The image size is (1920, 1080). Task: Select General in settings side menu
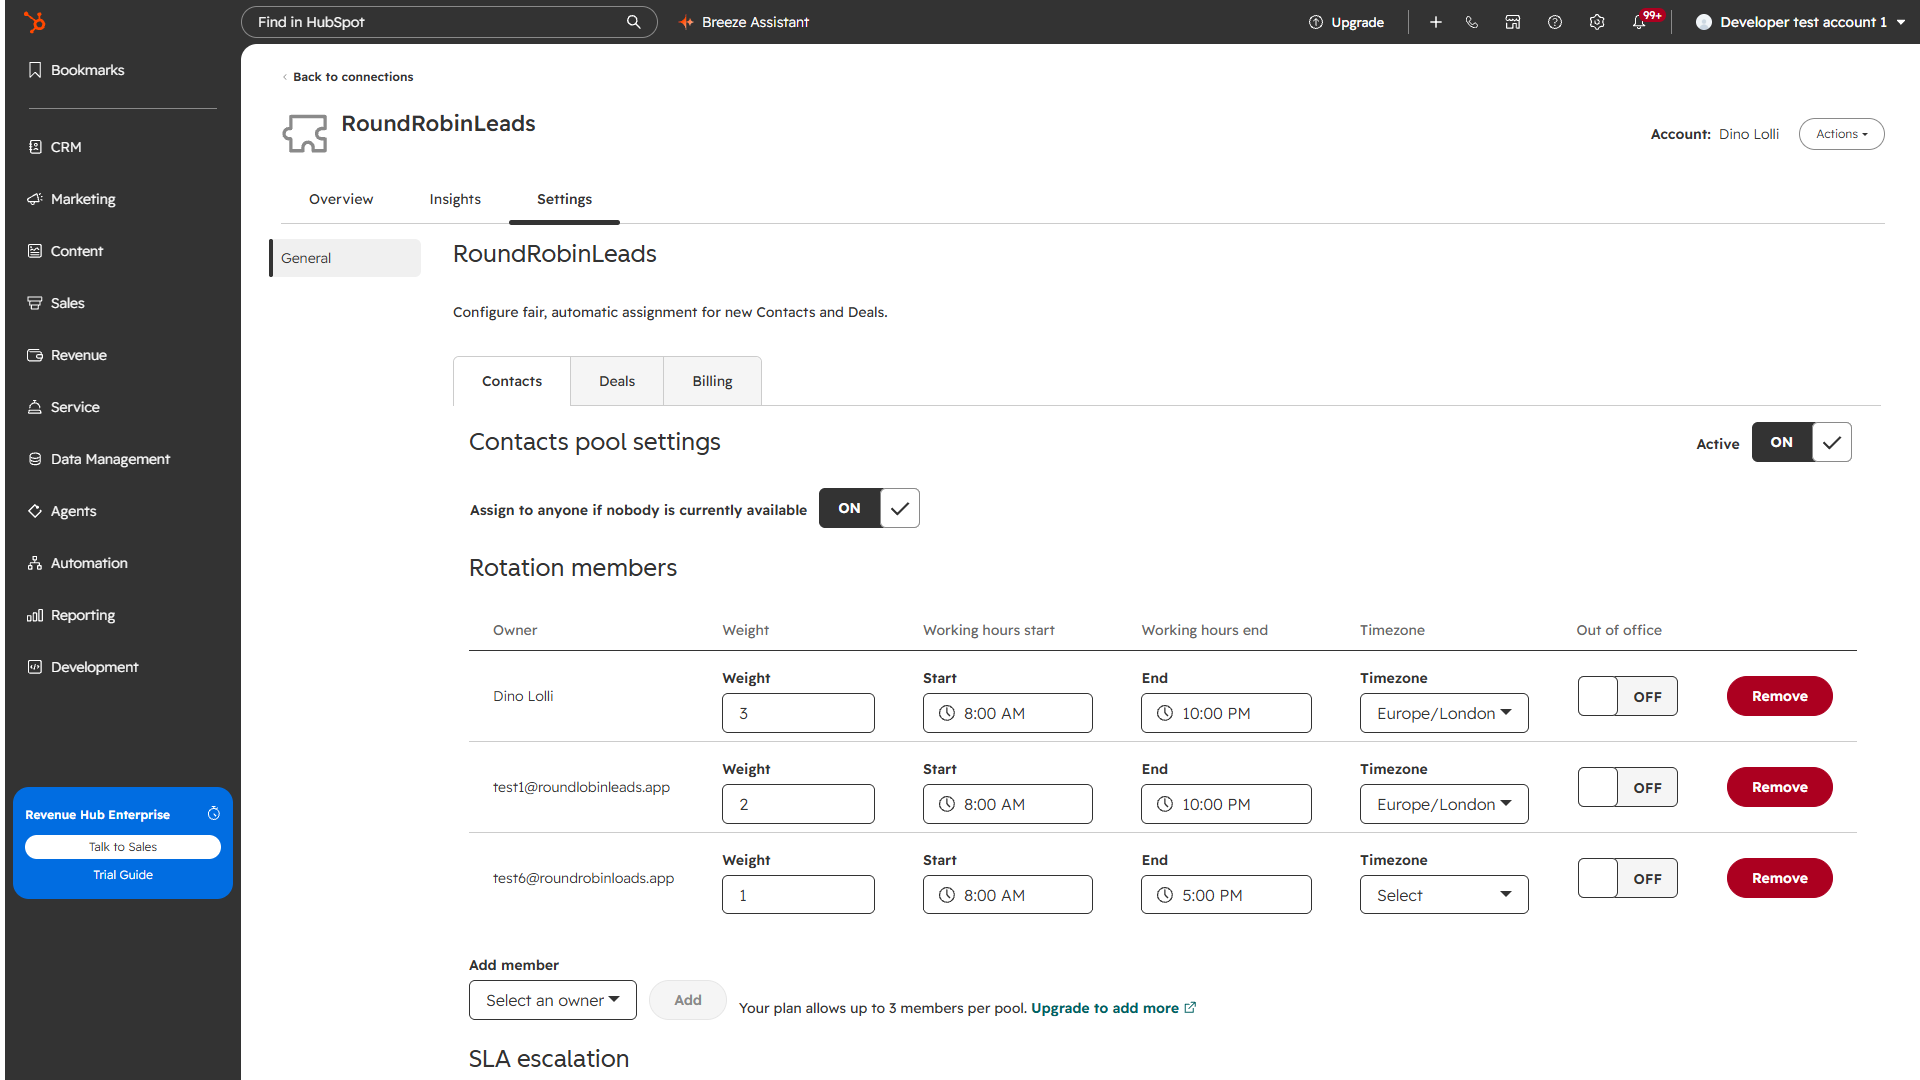pyautogui.click(x=345, y=258)
